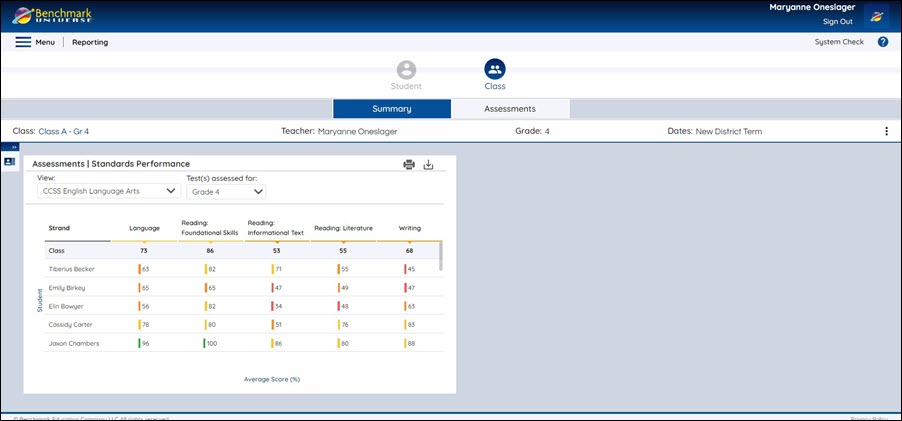Select the Class view icon

tap(495, 70)
